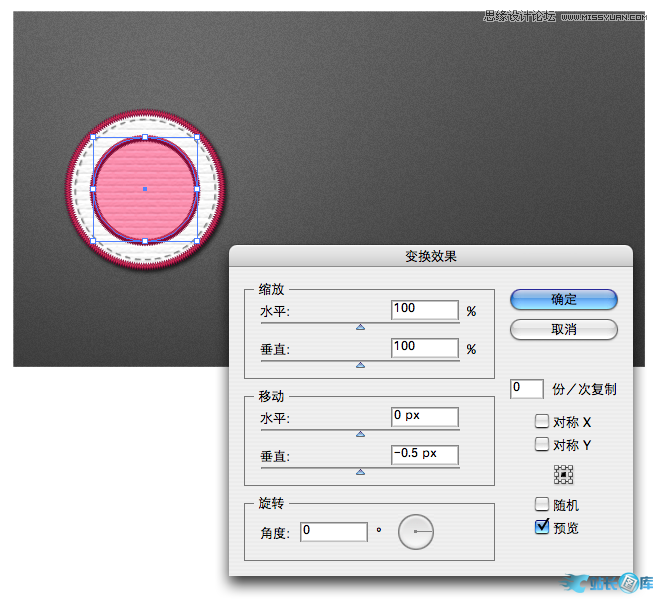658x599 pixels.
Task: Click the 份/次复制 copies input field
Action: [x=526, y=388]
